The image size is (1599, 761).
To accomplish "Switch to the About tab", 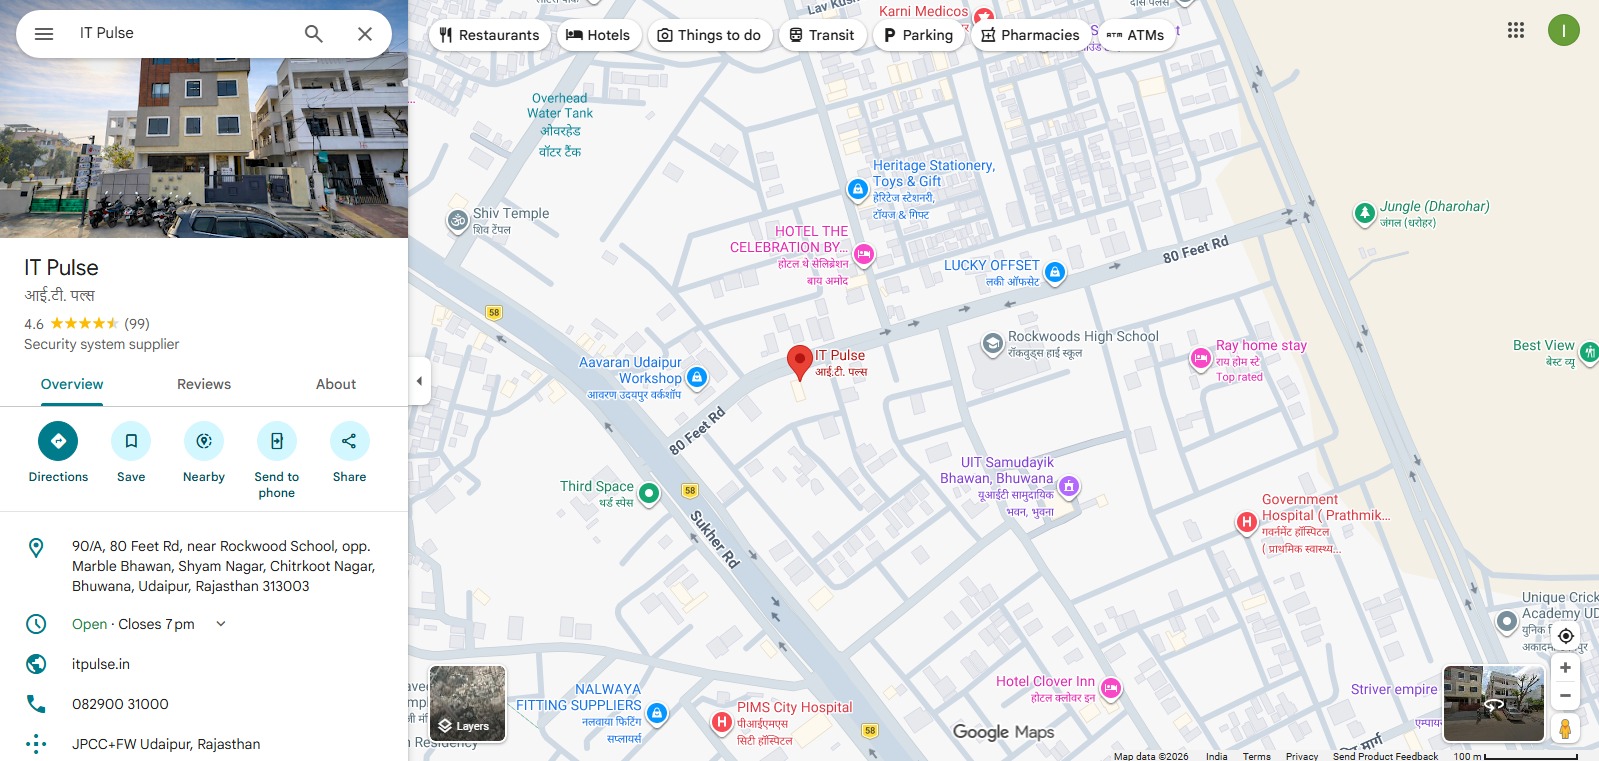I will tap(336, 384).
